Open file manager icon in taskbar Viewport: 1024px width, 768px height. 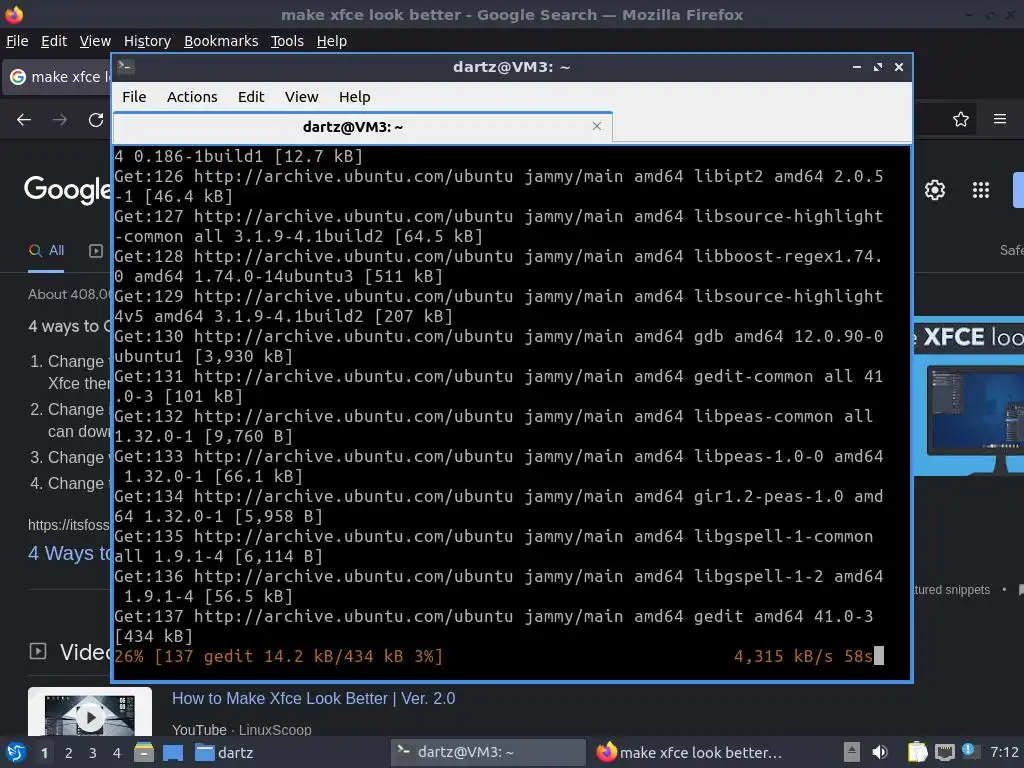tap(144, 752)
